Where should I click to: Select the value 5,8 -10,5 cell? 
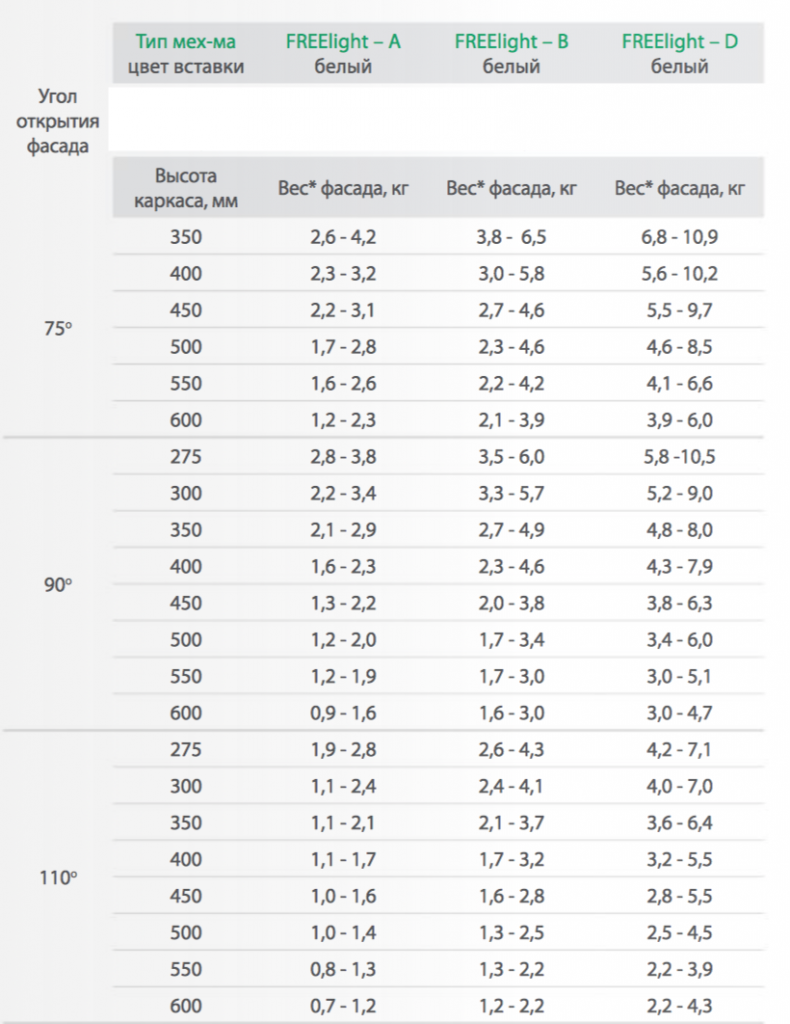pos(679,456)
